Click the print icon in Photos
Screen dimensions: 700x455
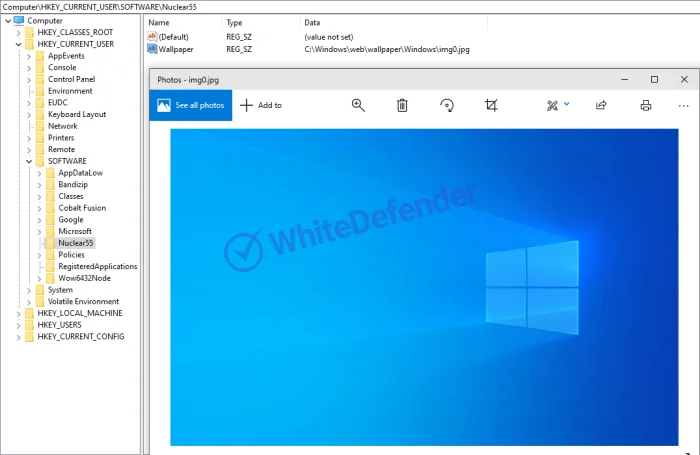coord(646,105)
